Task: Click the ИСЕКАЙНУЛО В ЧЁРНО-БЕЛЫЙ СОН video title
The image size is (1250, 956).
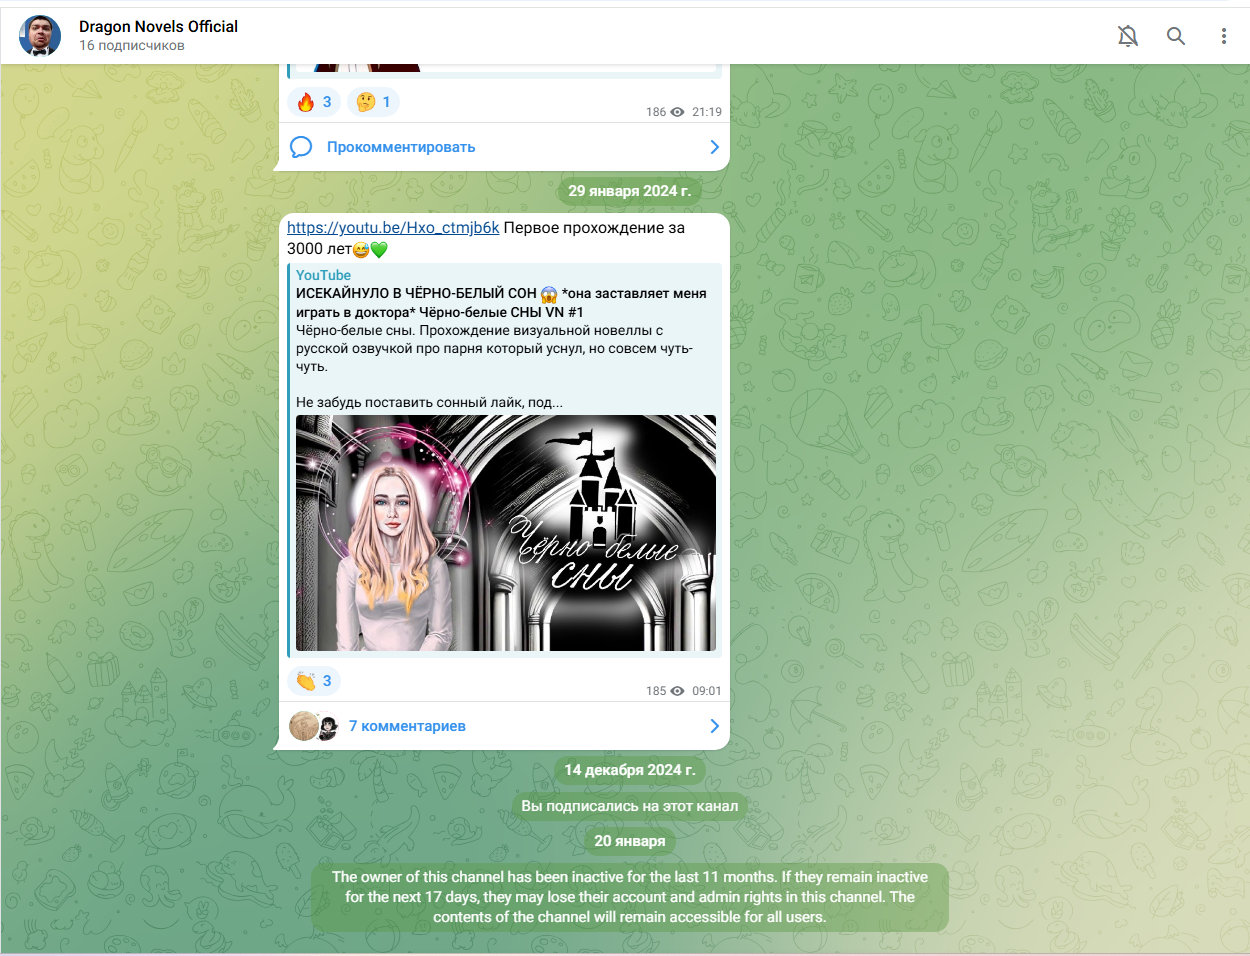Action: [501, 303]
